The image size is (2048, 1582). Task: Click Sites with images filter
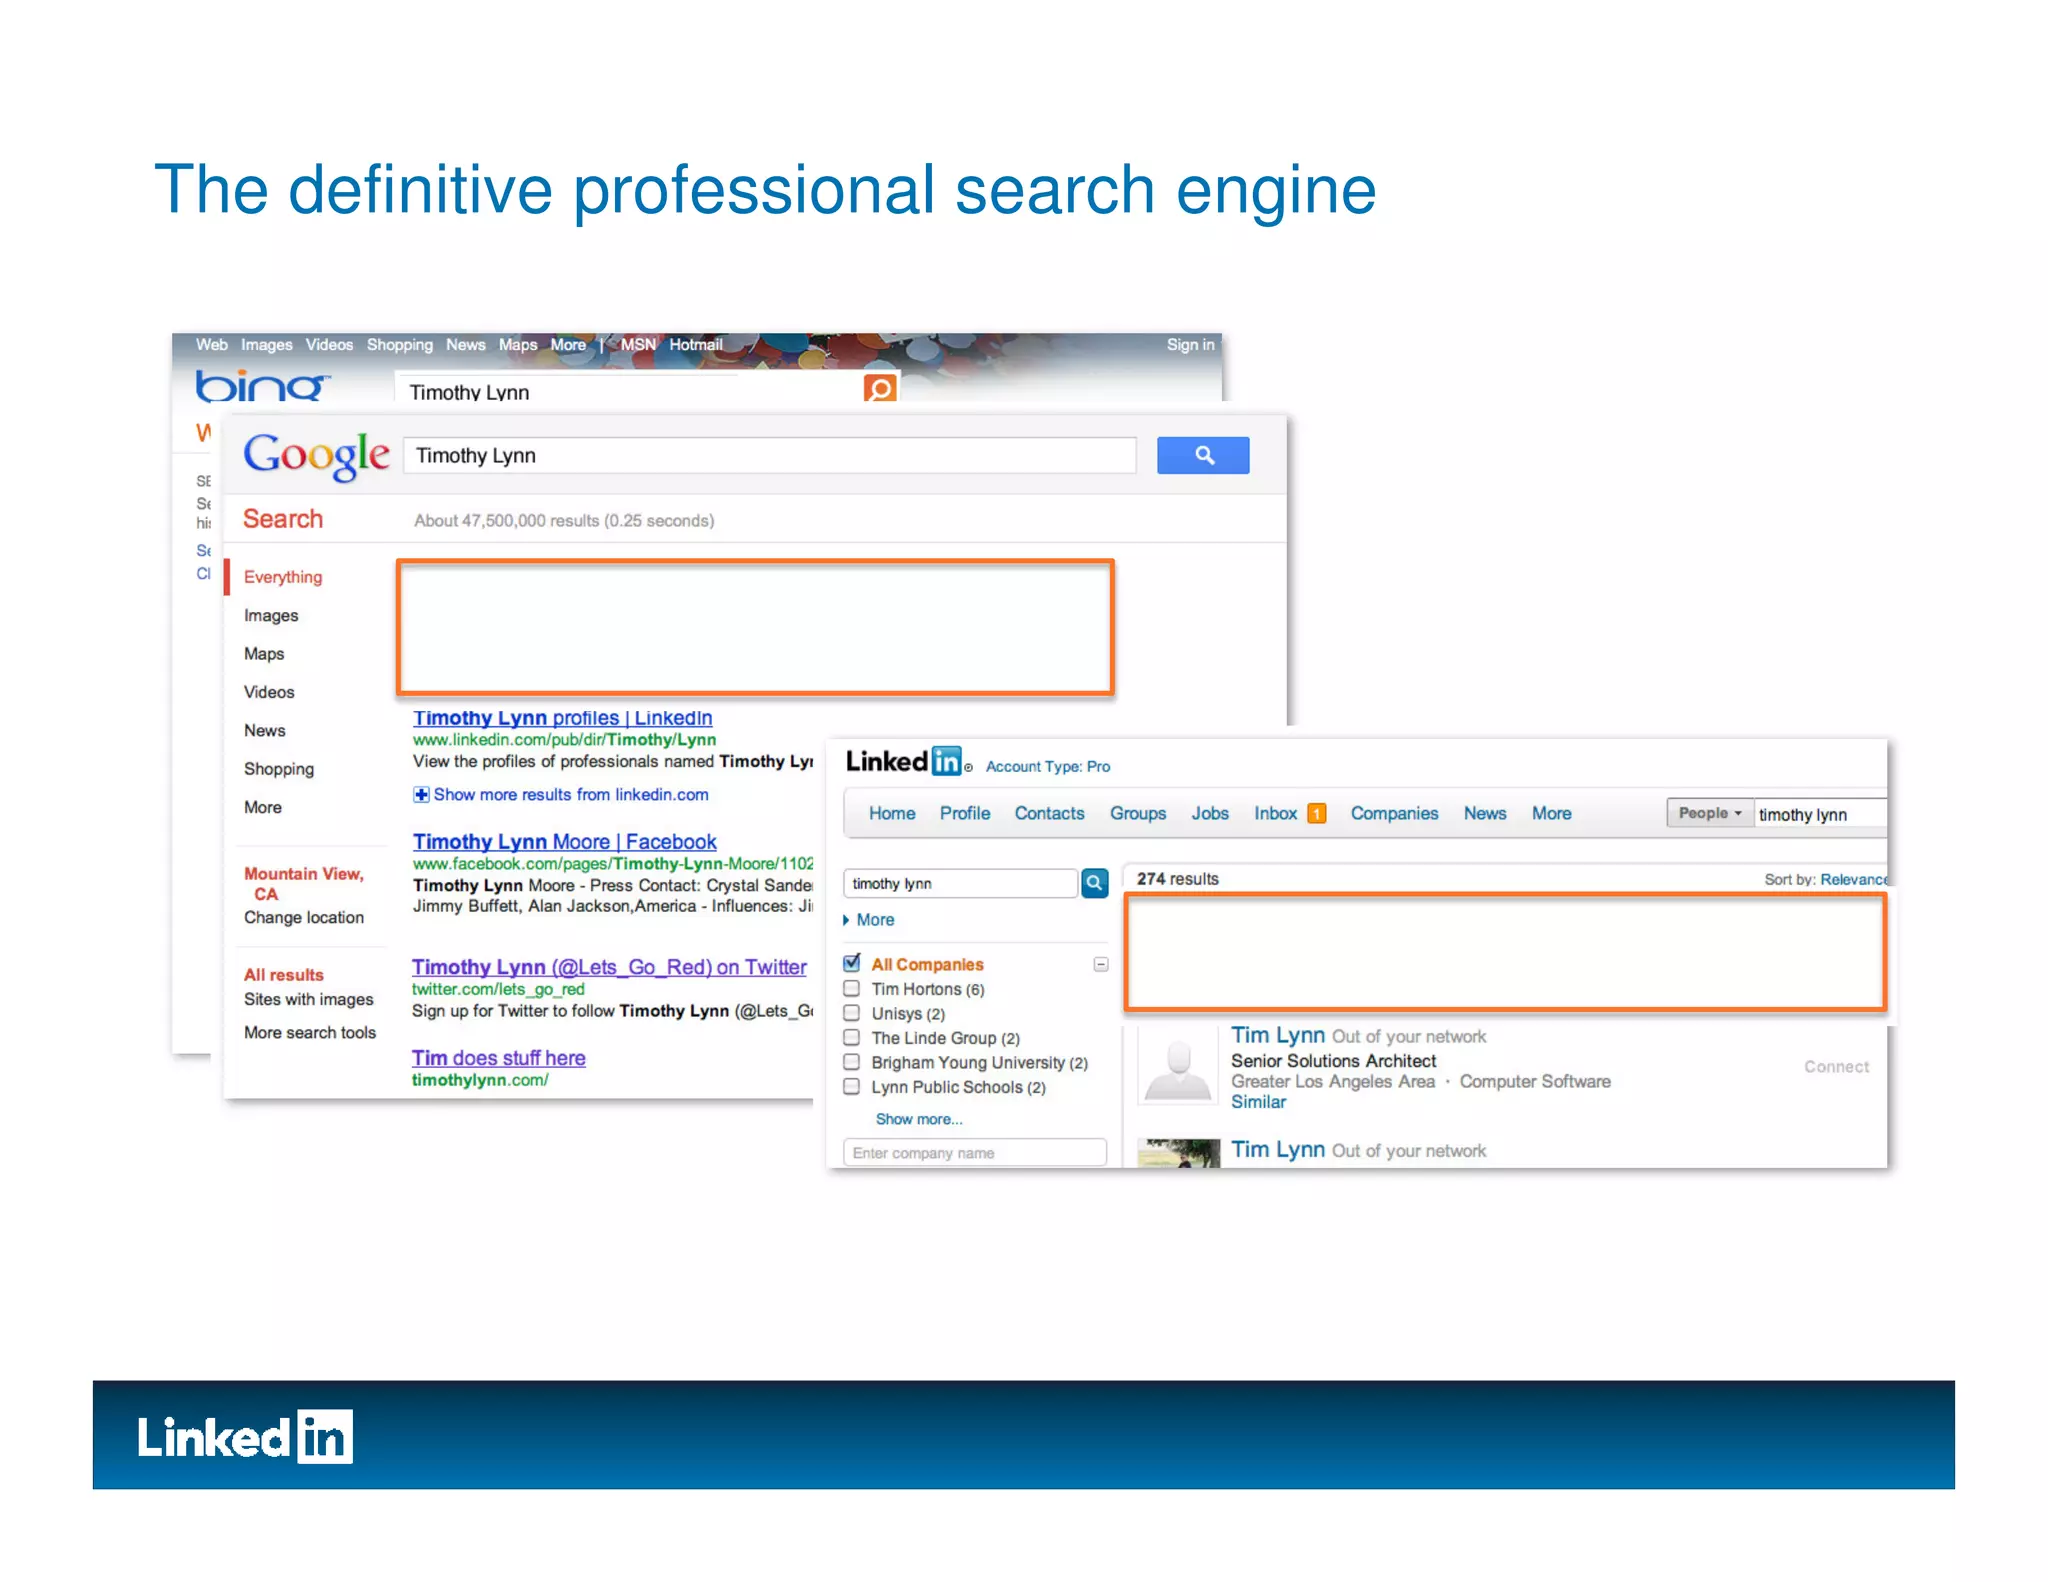pos(309,1000)
